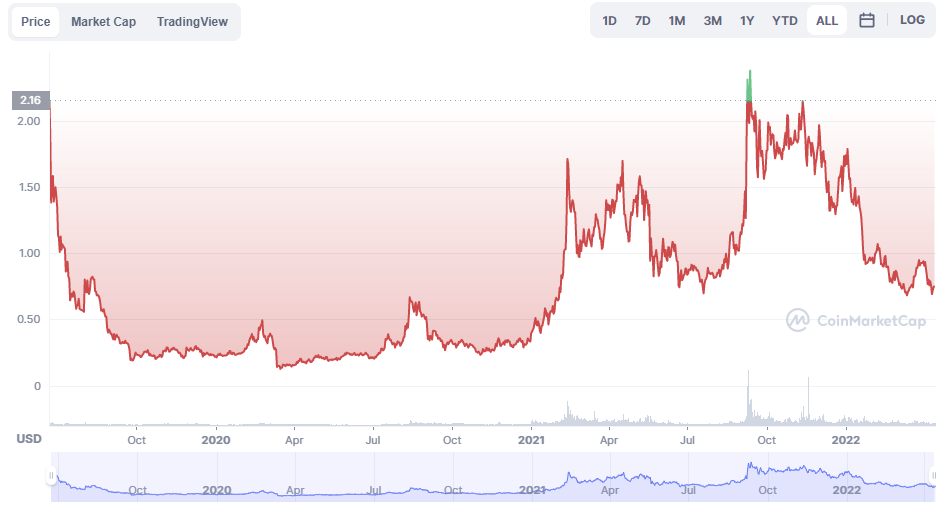Select the 1Y time range
This screenshot has height=512, width=949.
tap(747, 21)
